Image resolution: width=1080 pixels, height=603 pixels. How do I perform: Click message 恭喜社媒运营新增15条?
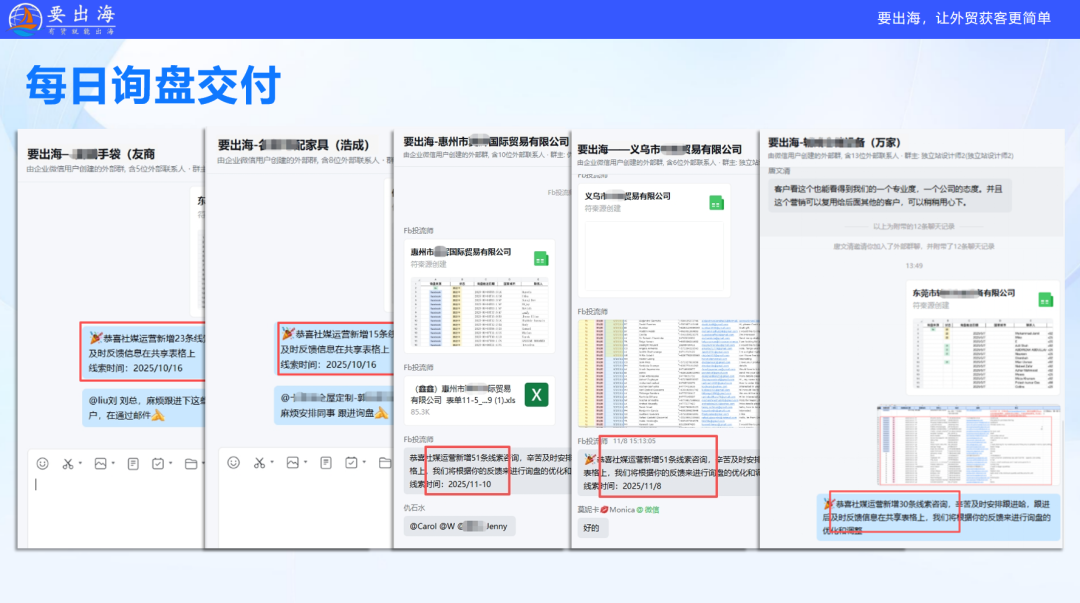[x=335, y=349]
